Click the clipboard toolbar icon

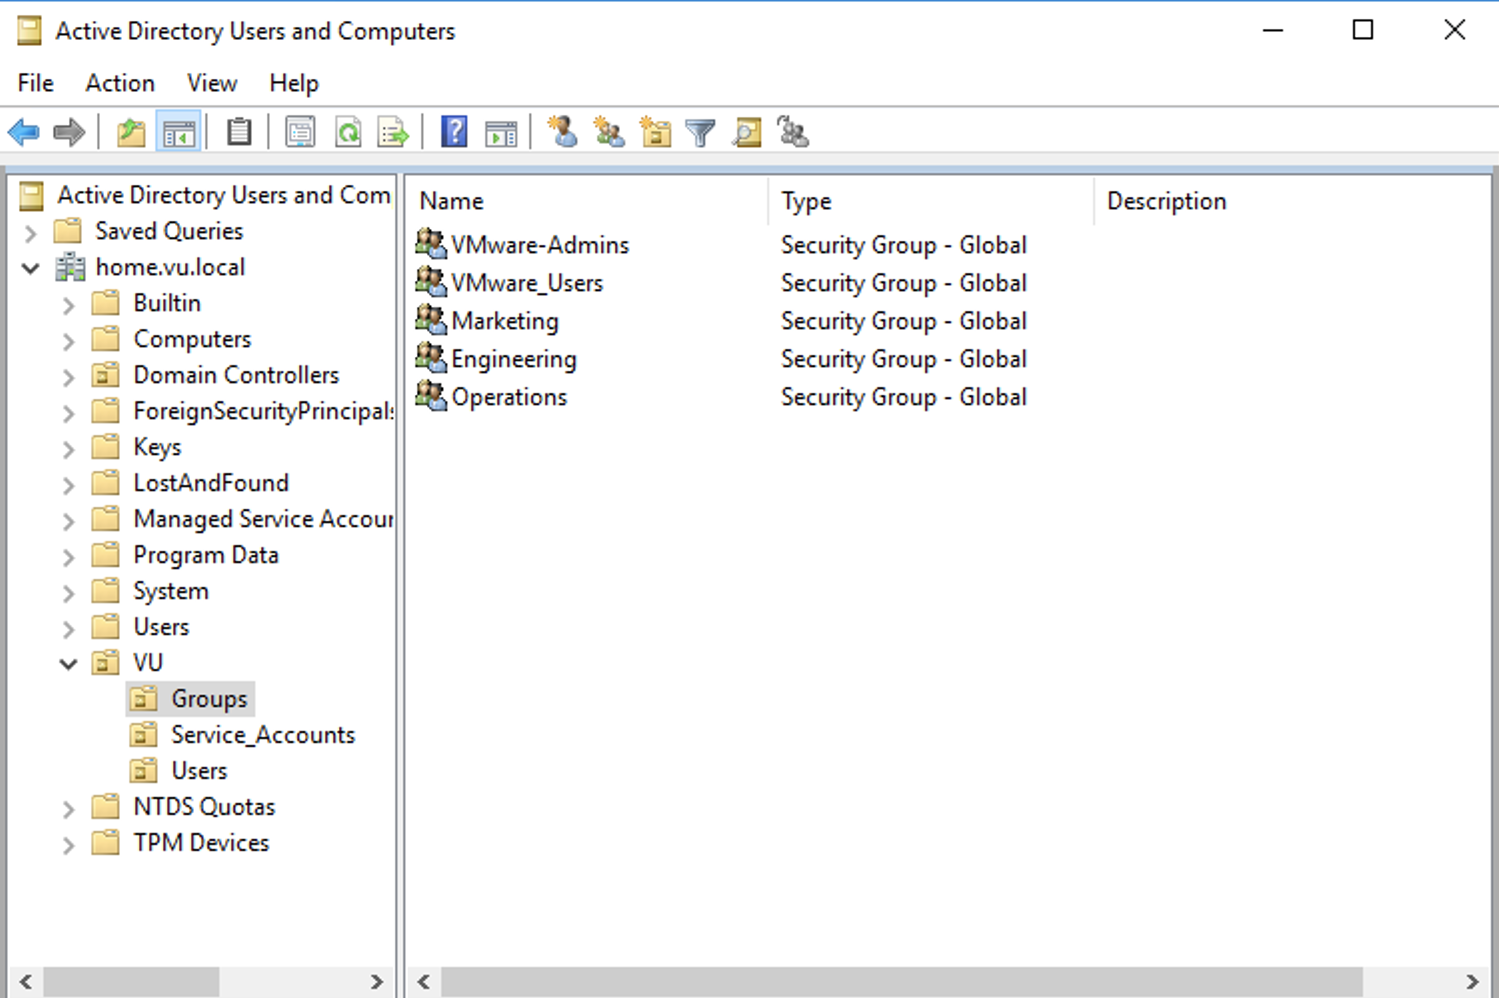pos(239,132)
